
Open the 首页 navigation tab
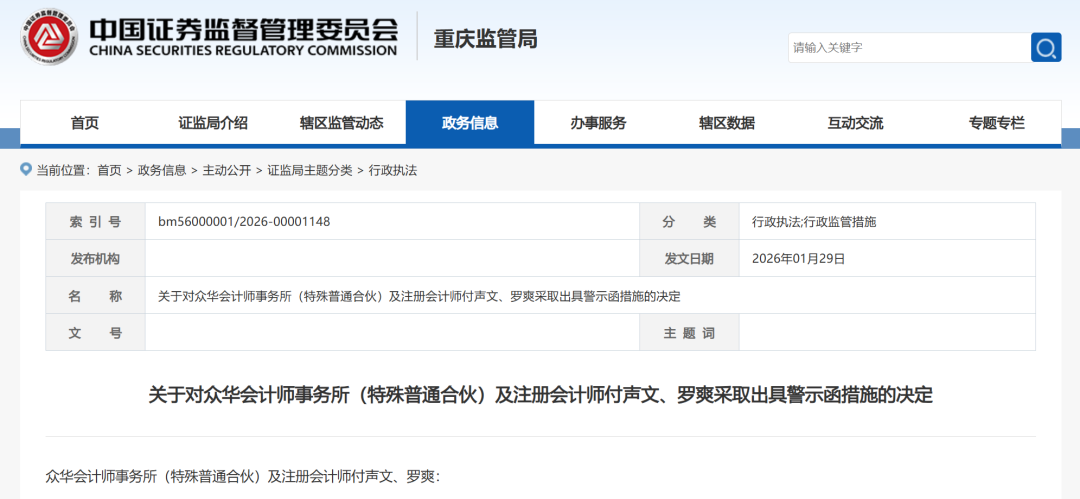tap(85, 123)
